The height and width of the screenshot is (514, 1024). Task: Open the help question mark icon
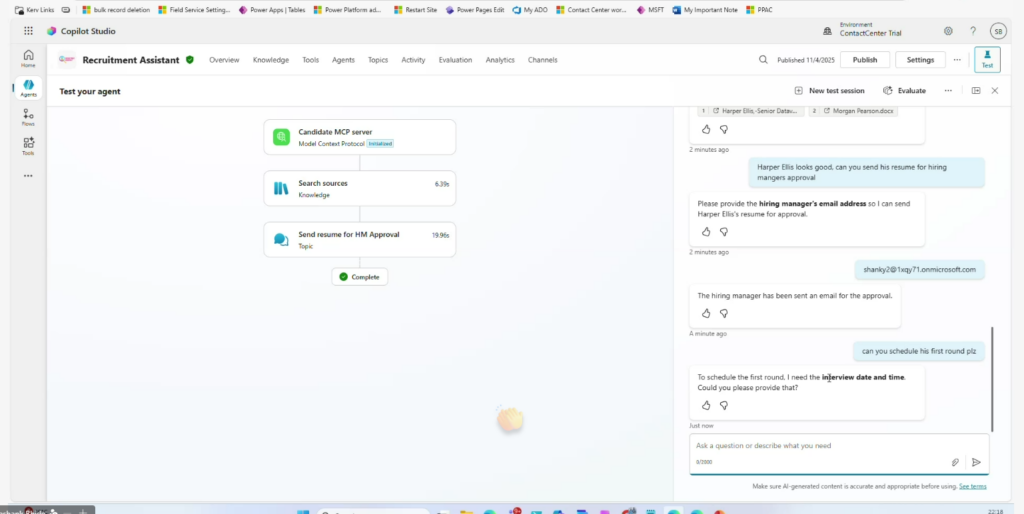(x=973, y=31)
